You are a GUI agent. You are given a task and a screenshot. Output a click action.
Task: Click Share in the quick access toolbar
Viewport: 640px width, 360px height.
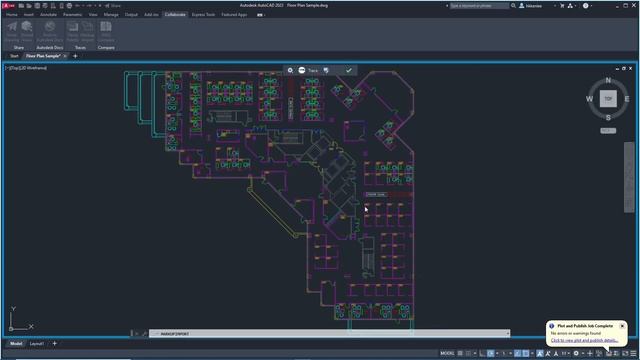tap(113, 6)
